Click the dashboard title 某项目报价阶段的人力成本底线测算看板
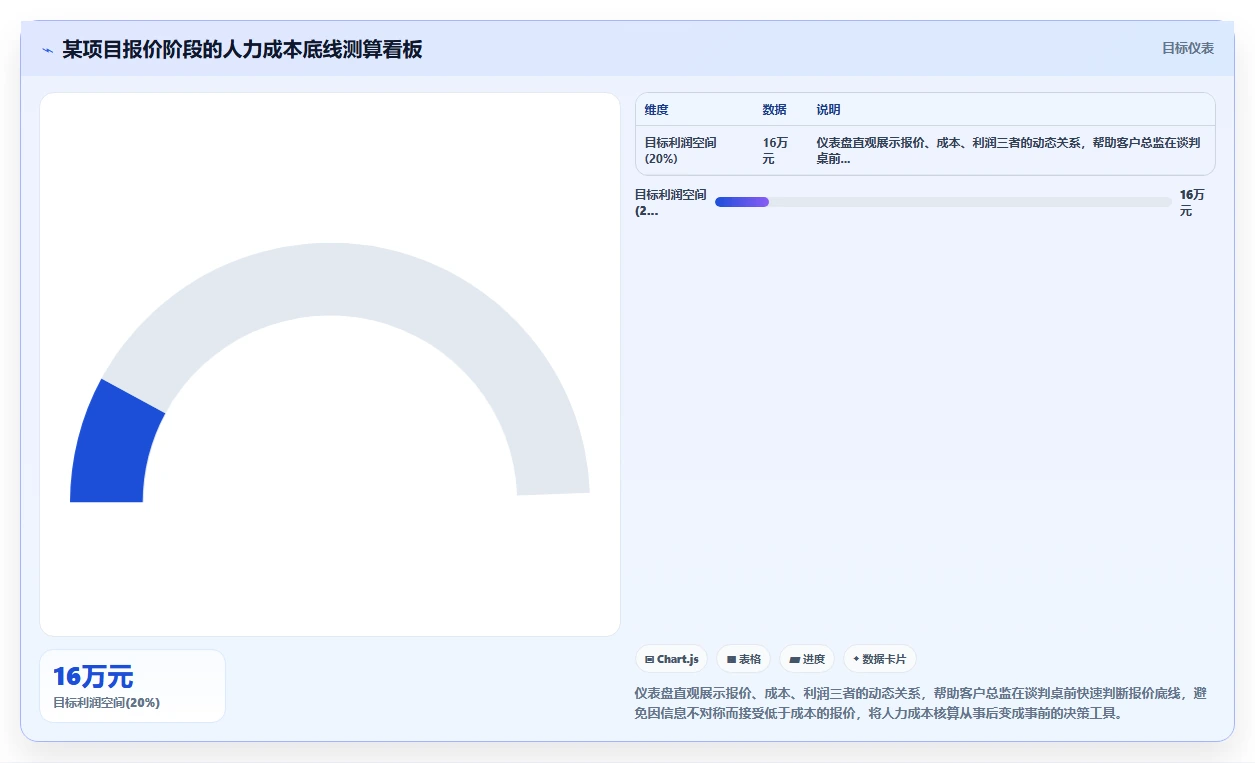Image resolution: width=1255 pixels, height=763 pixels. 242,50
